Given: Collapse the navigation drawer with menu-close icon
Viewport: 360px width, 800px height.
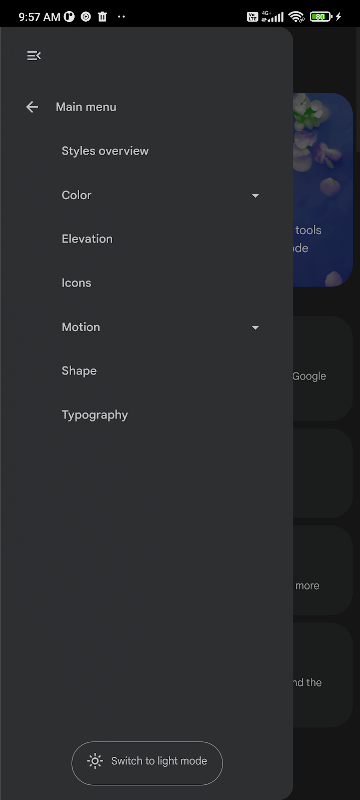Looking at the screenshot, I should click(x=34, y=56).
